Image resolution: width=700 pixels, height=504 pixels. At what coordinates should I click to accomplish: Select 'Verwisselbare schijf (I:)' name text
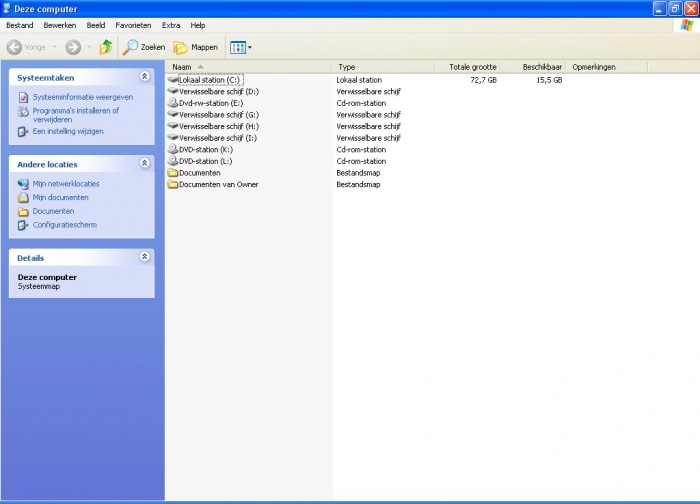(218, 138)
